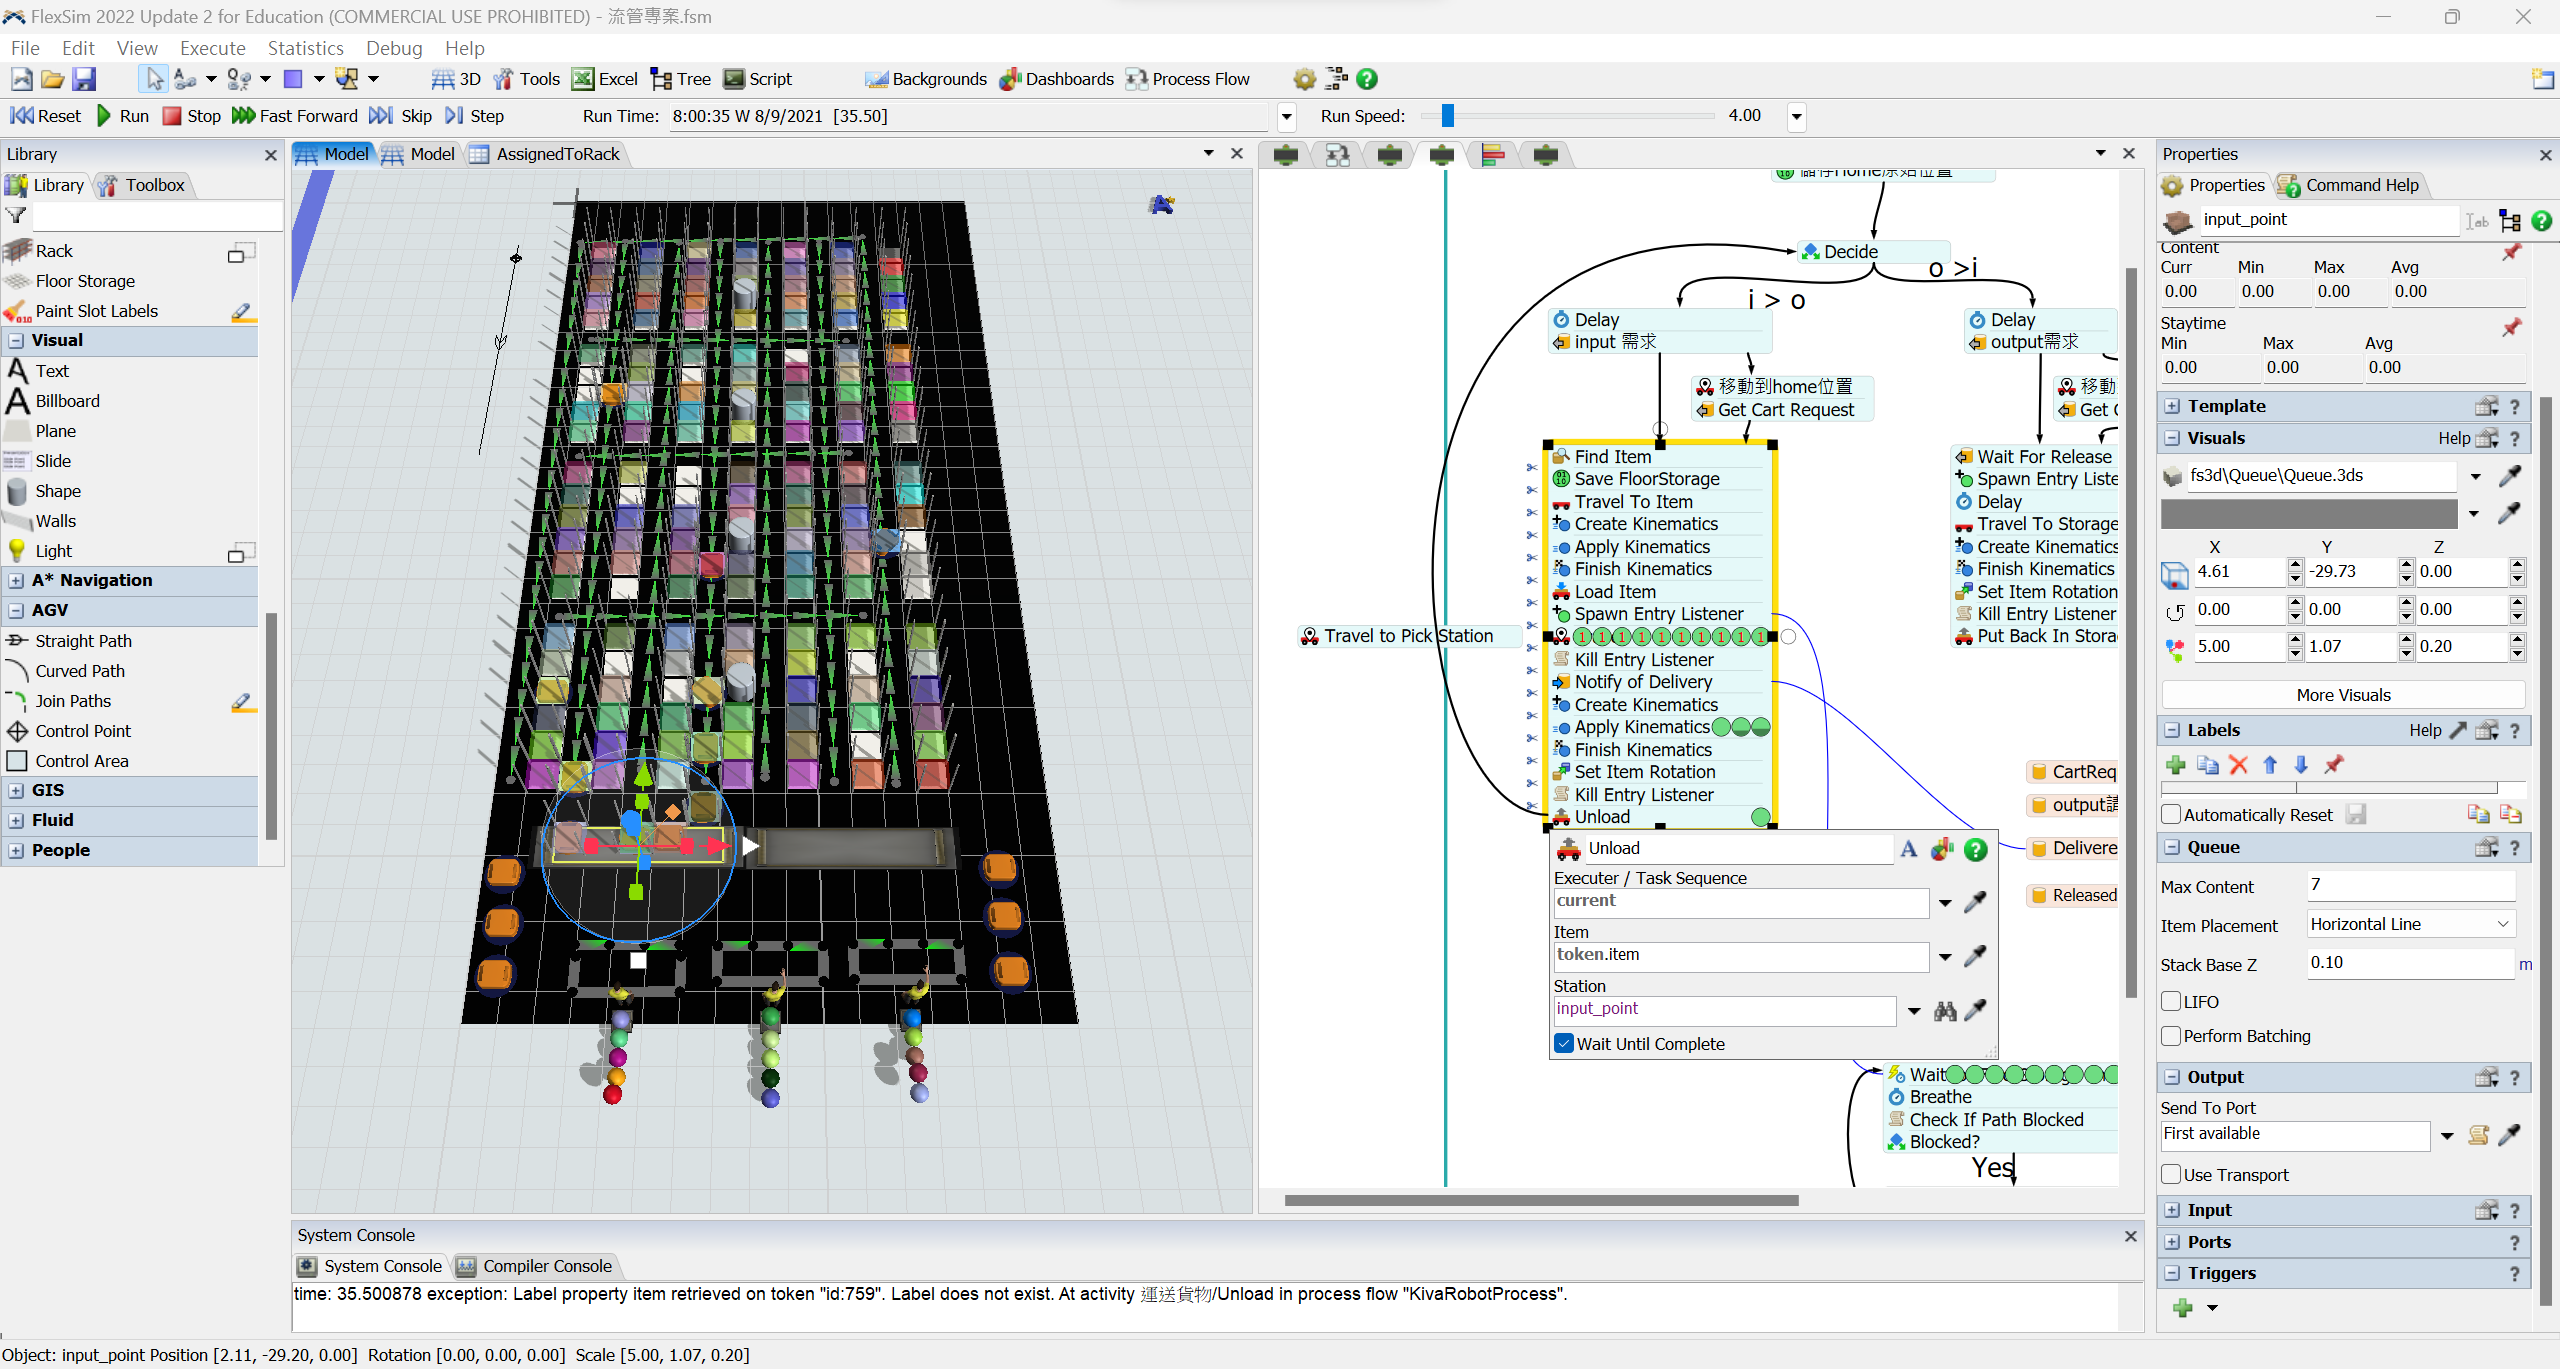Screen dimensions: 2560x1369
Task: Collapse the AGV library group
Action: [x=16, y=610]
